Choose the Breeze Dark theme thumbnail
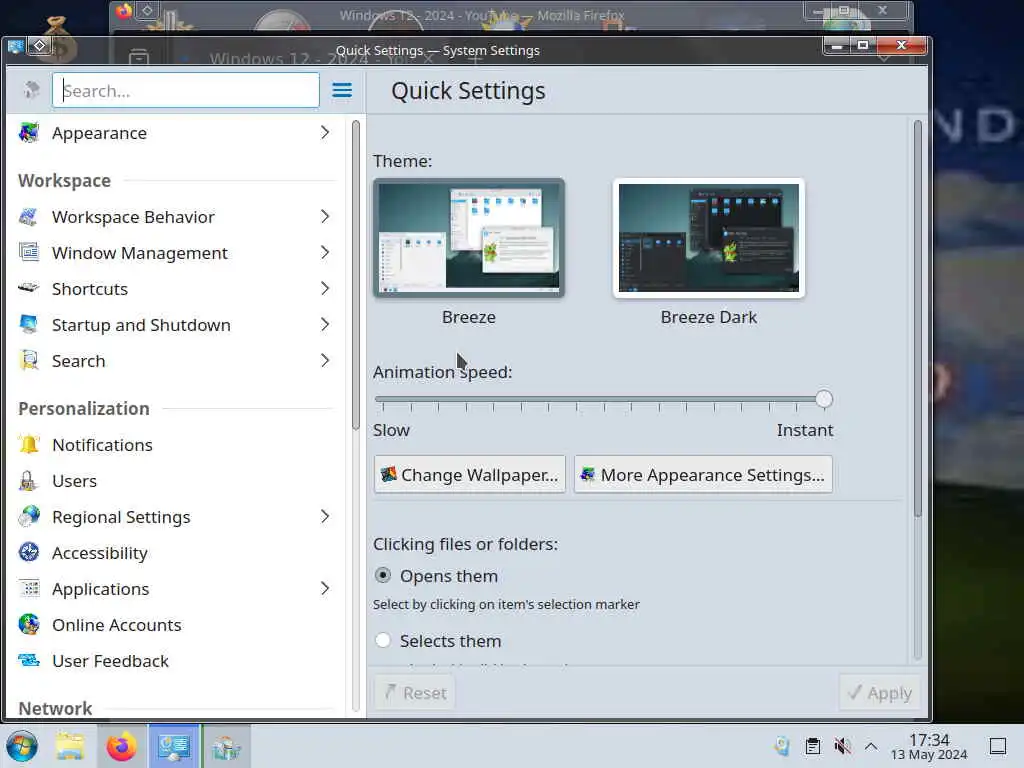This screenshot has height=768, width=1024. coord(709,238)
